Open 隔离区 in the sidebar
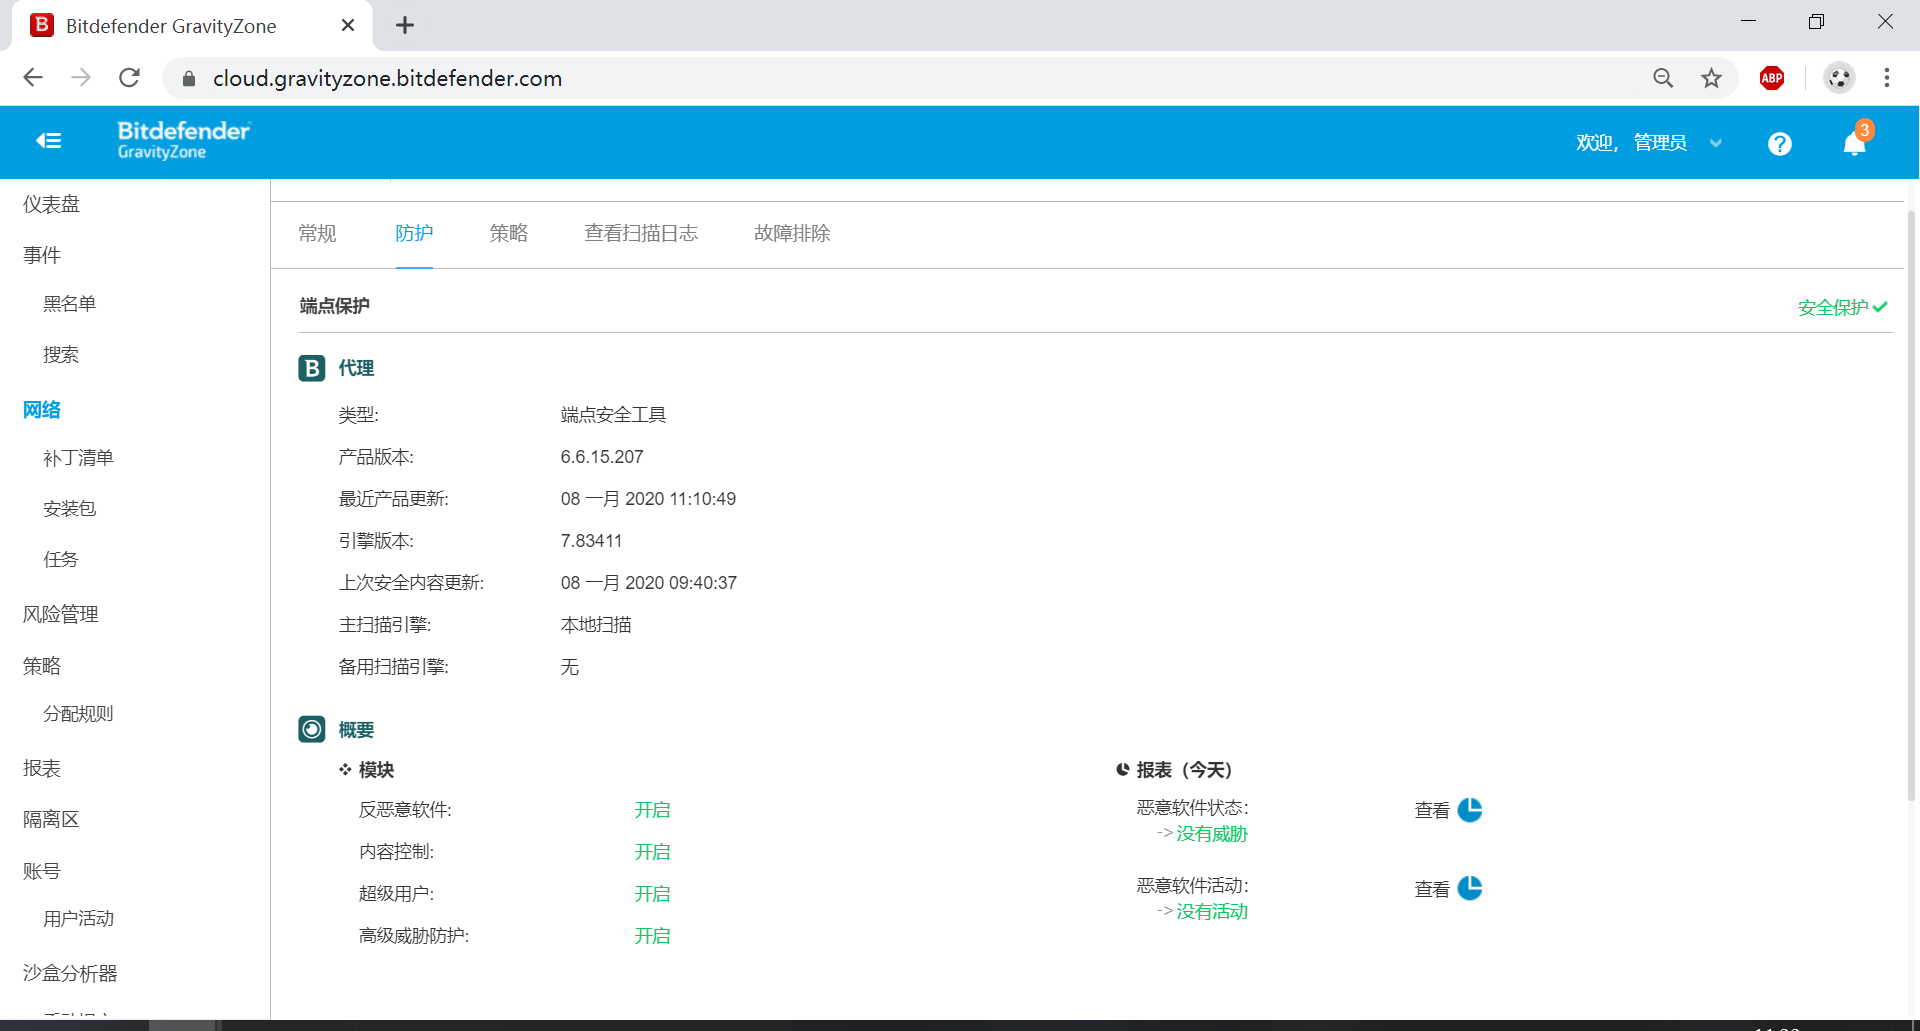Viewport: 1920px width, 1031px height. [51, 820]
